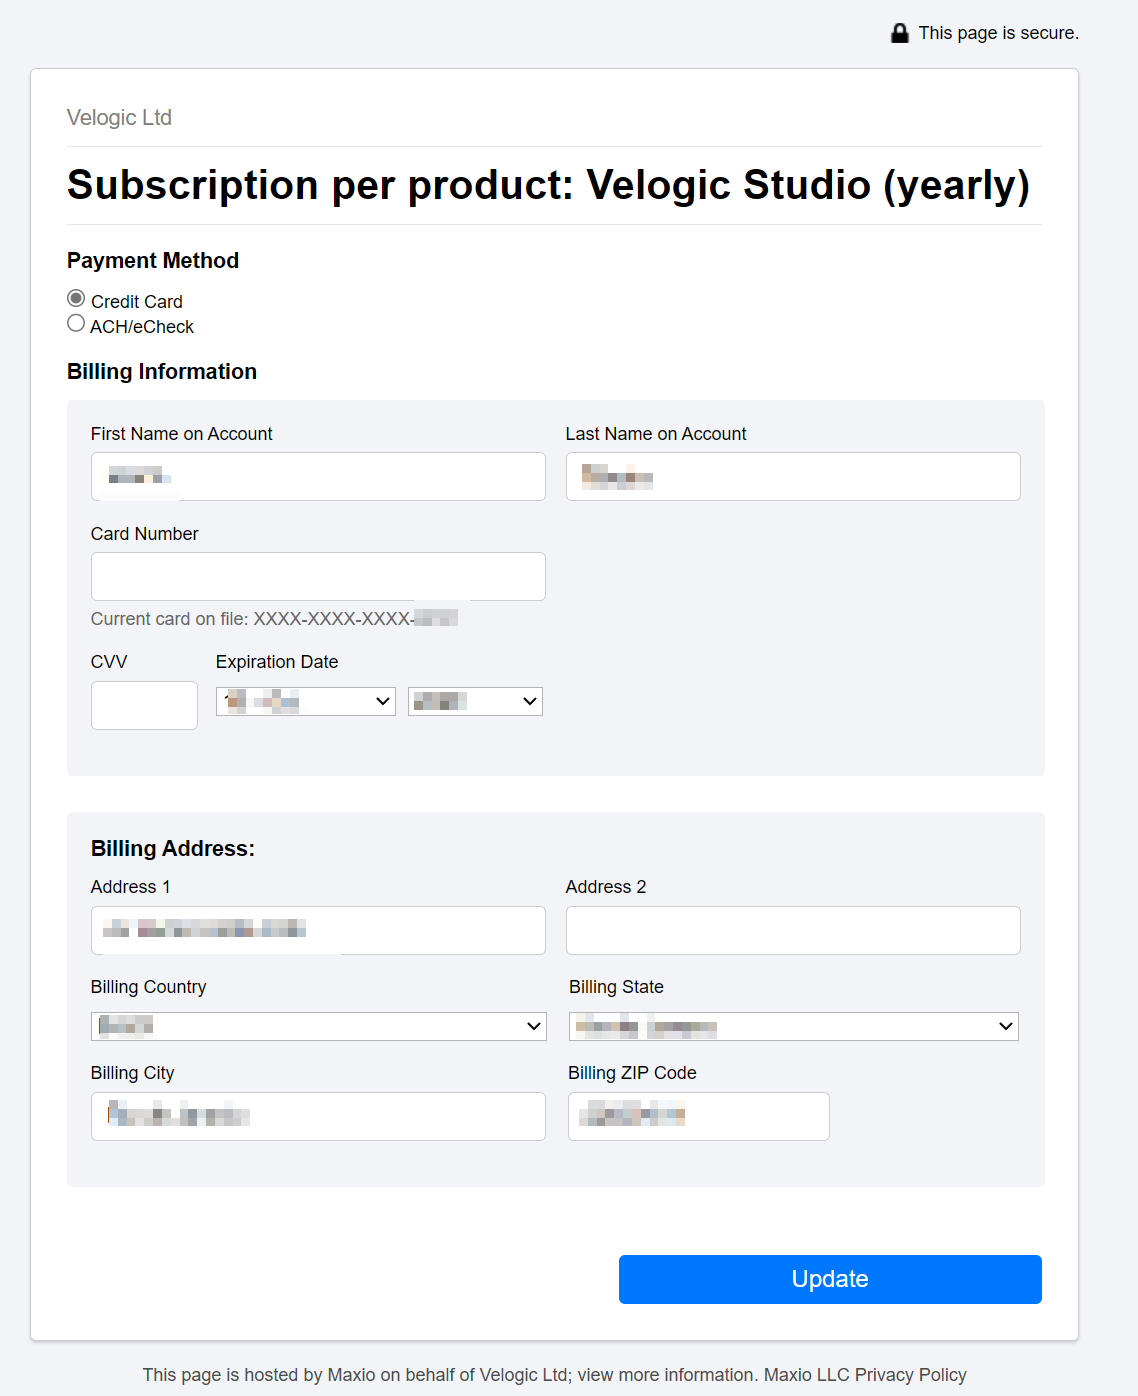This screenshot has width=1138, height=1396.
Task: Click the Last Name on Account field
Action: click(x=793, y=476)
